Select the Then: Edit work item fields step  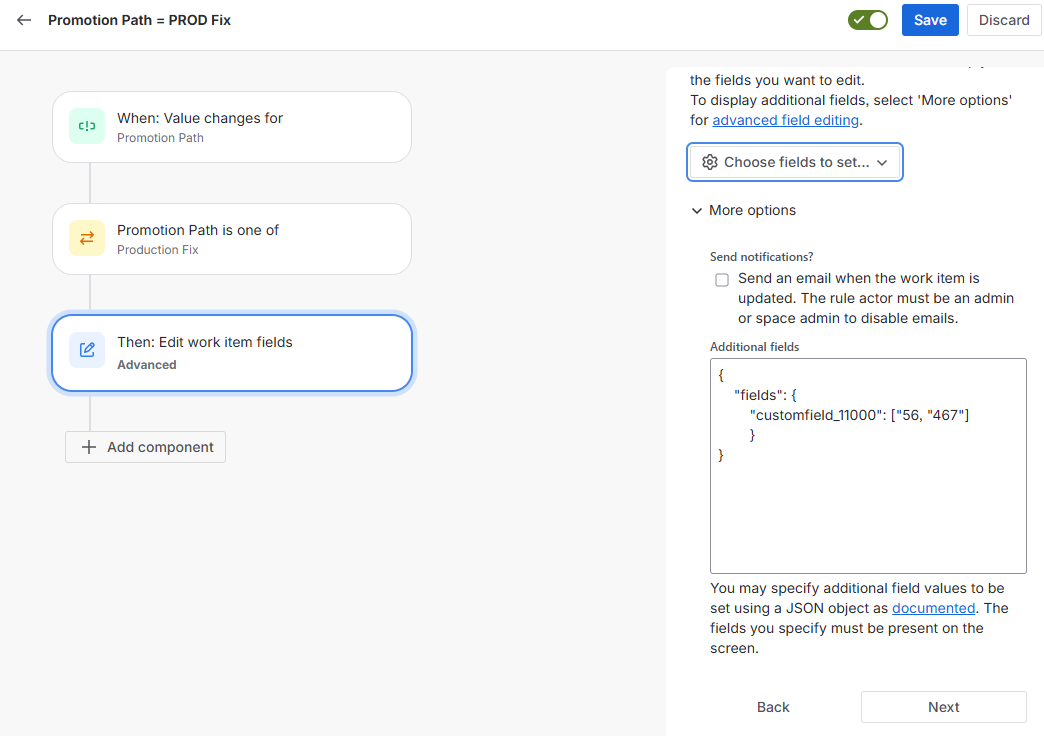pos(232,353)
